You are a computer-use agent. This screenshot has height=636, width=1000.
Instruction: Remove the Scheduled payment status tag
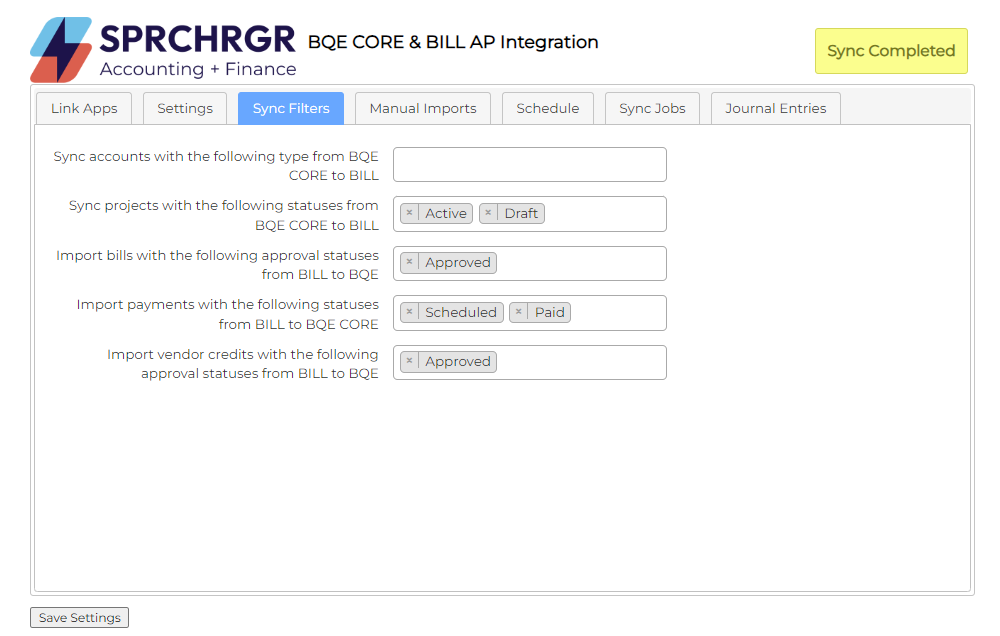[x=409, y=312]
